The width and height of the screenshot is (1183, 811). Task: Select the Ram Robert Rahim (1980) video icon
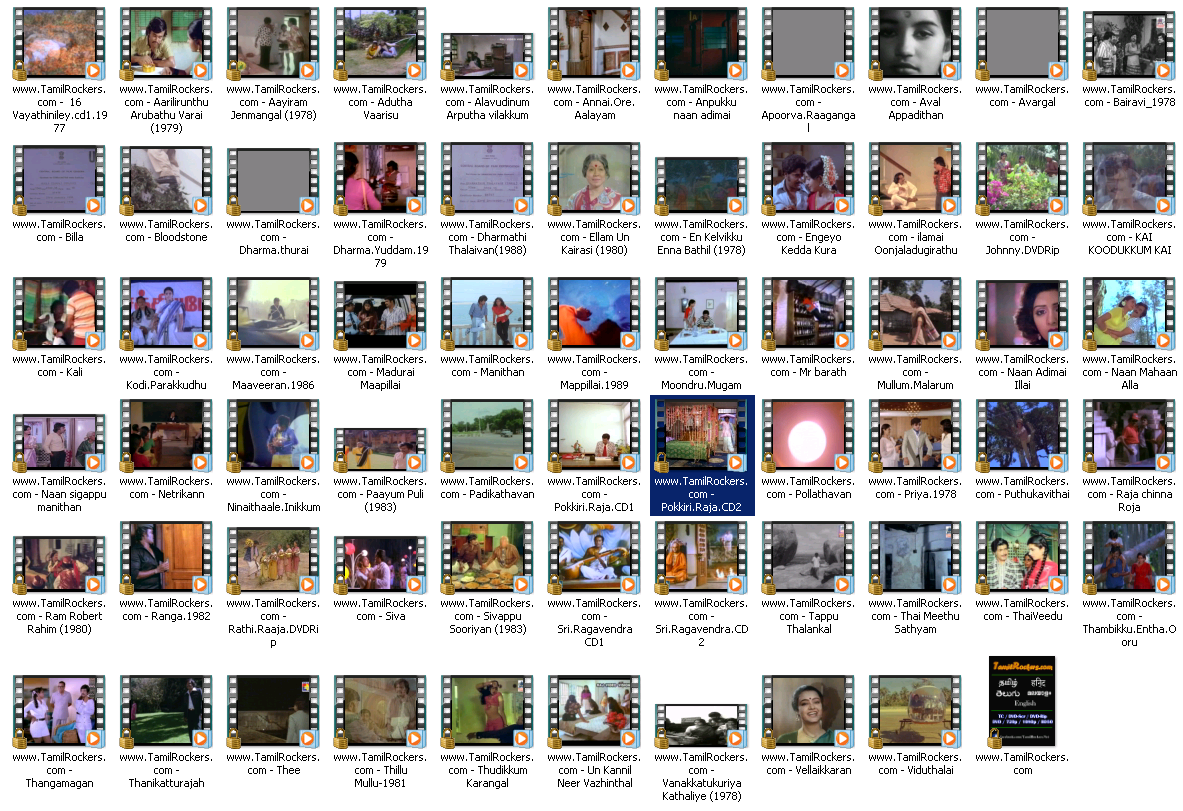tap(59, 565)
